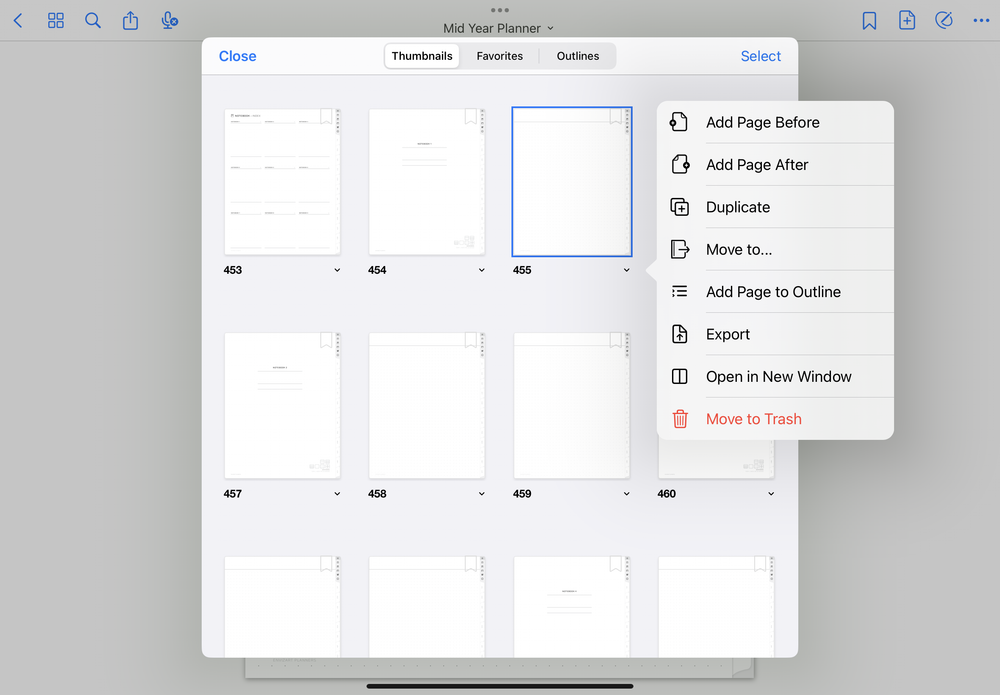Click the Select button to pick pages
The image size is (1000, 695).
(761, 56)
